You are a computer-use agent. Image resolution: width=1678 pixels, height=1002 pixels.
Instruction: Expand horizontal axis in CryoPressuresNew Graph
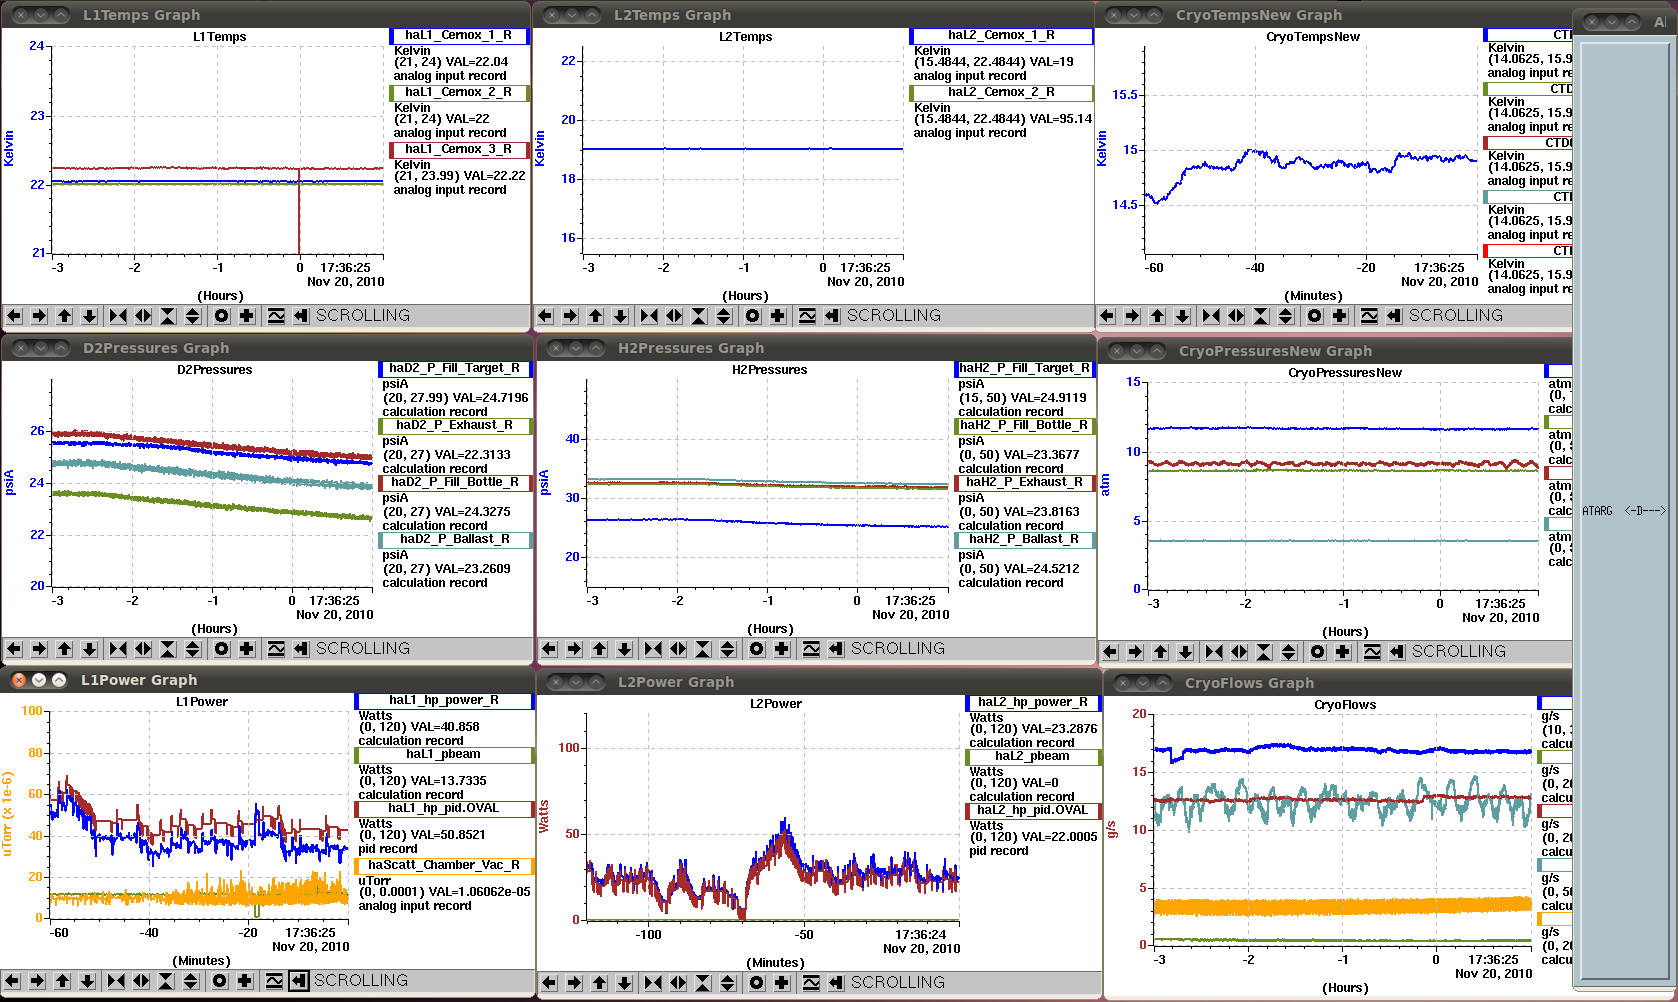click(1239, 652)
